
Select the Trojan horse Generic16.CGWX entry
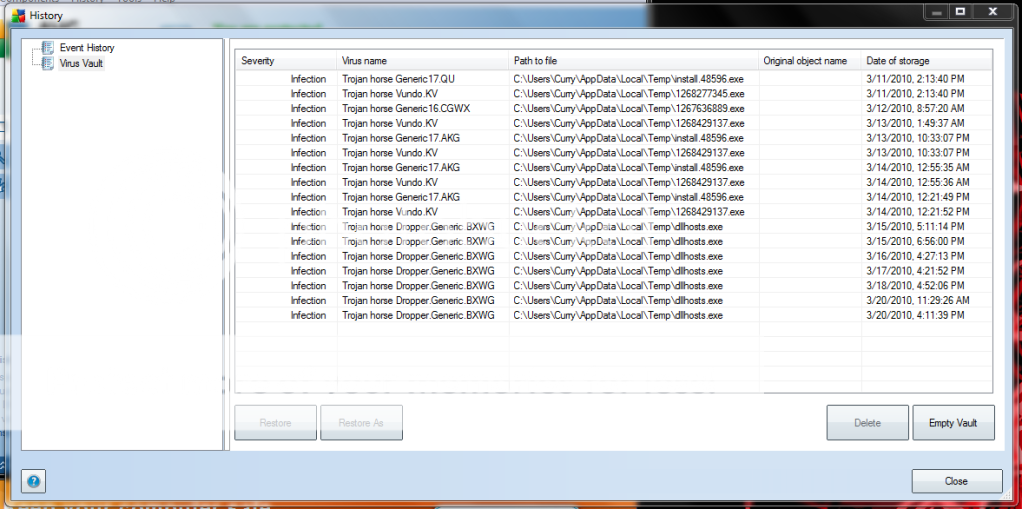pyautogui.click(x=405, y=108)
